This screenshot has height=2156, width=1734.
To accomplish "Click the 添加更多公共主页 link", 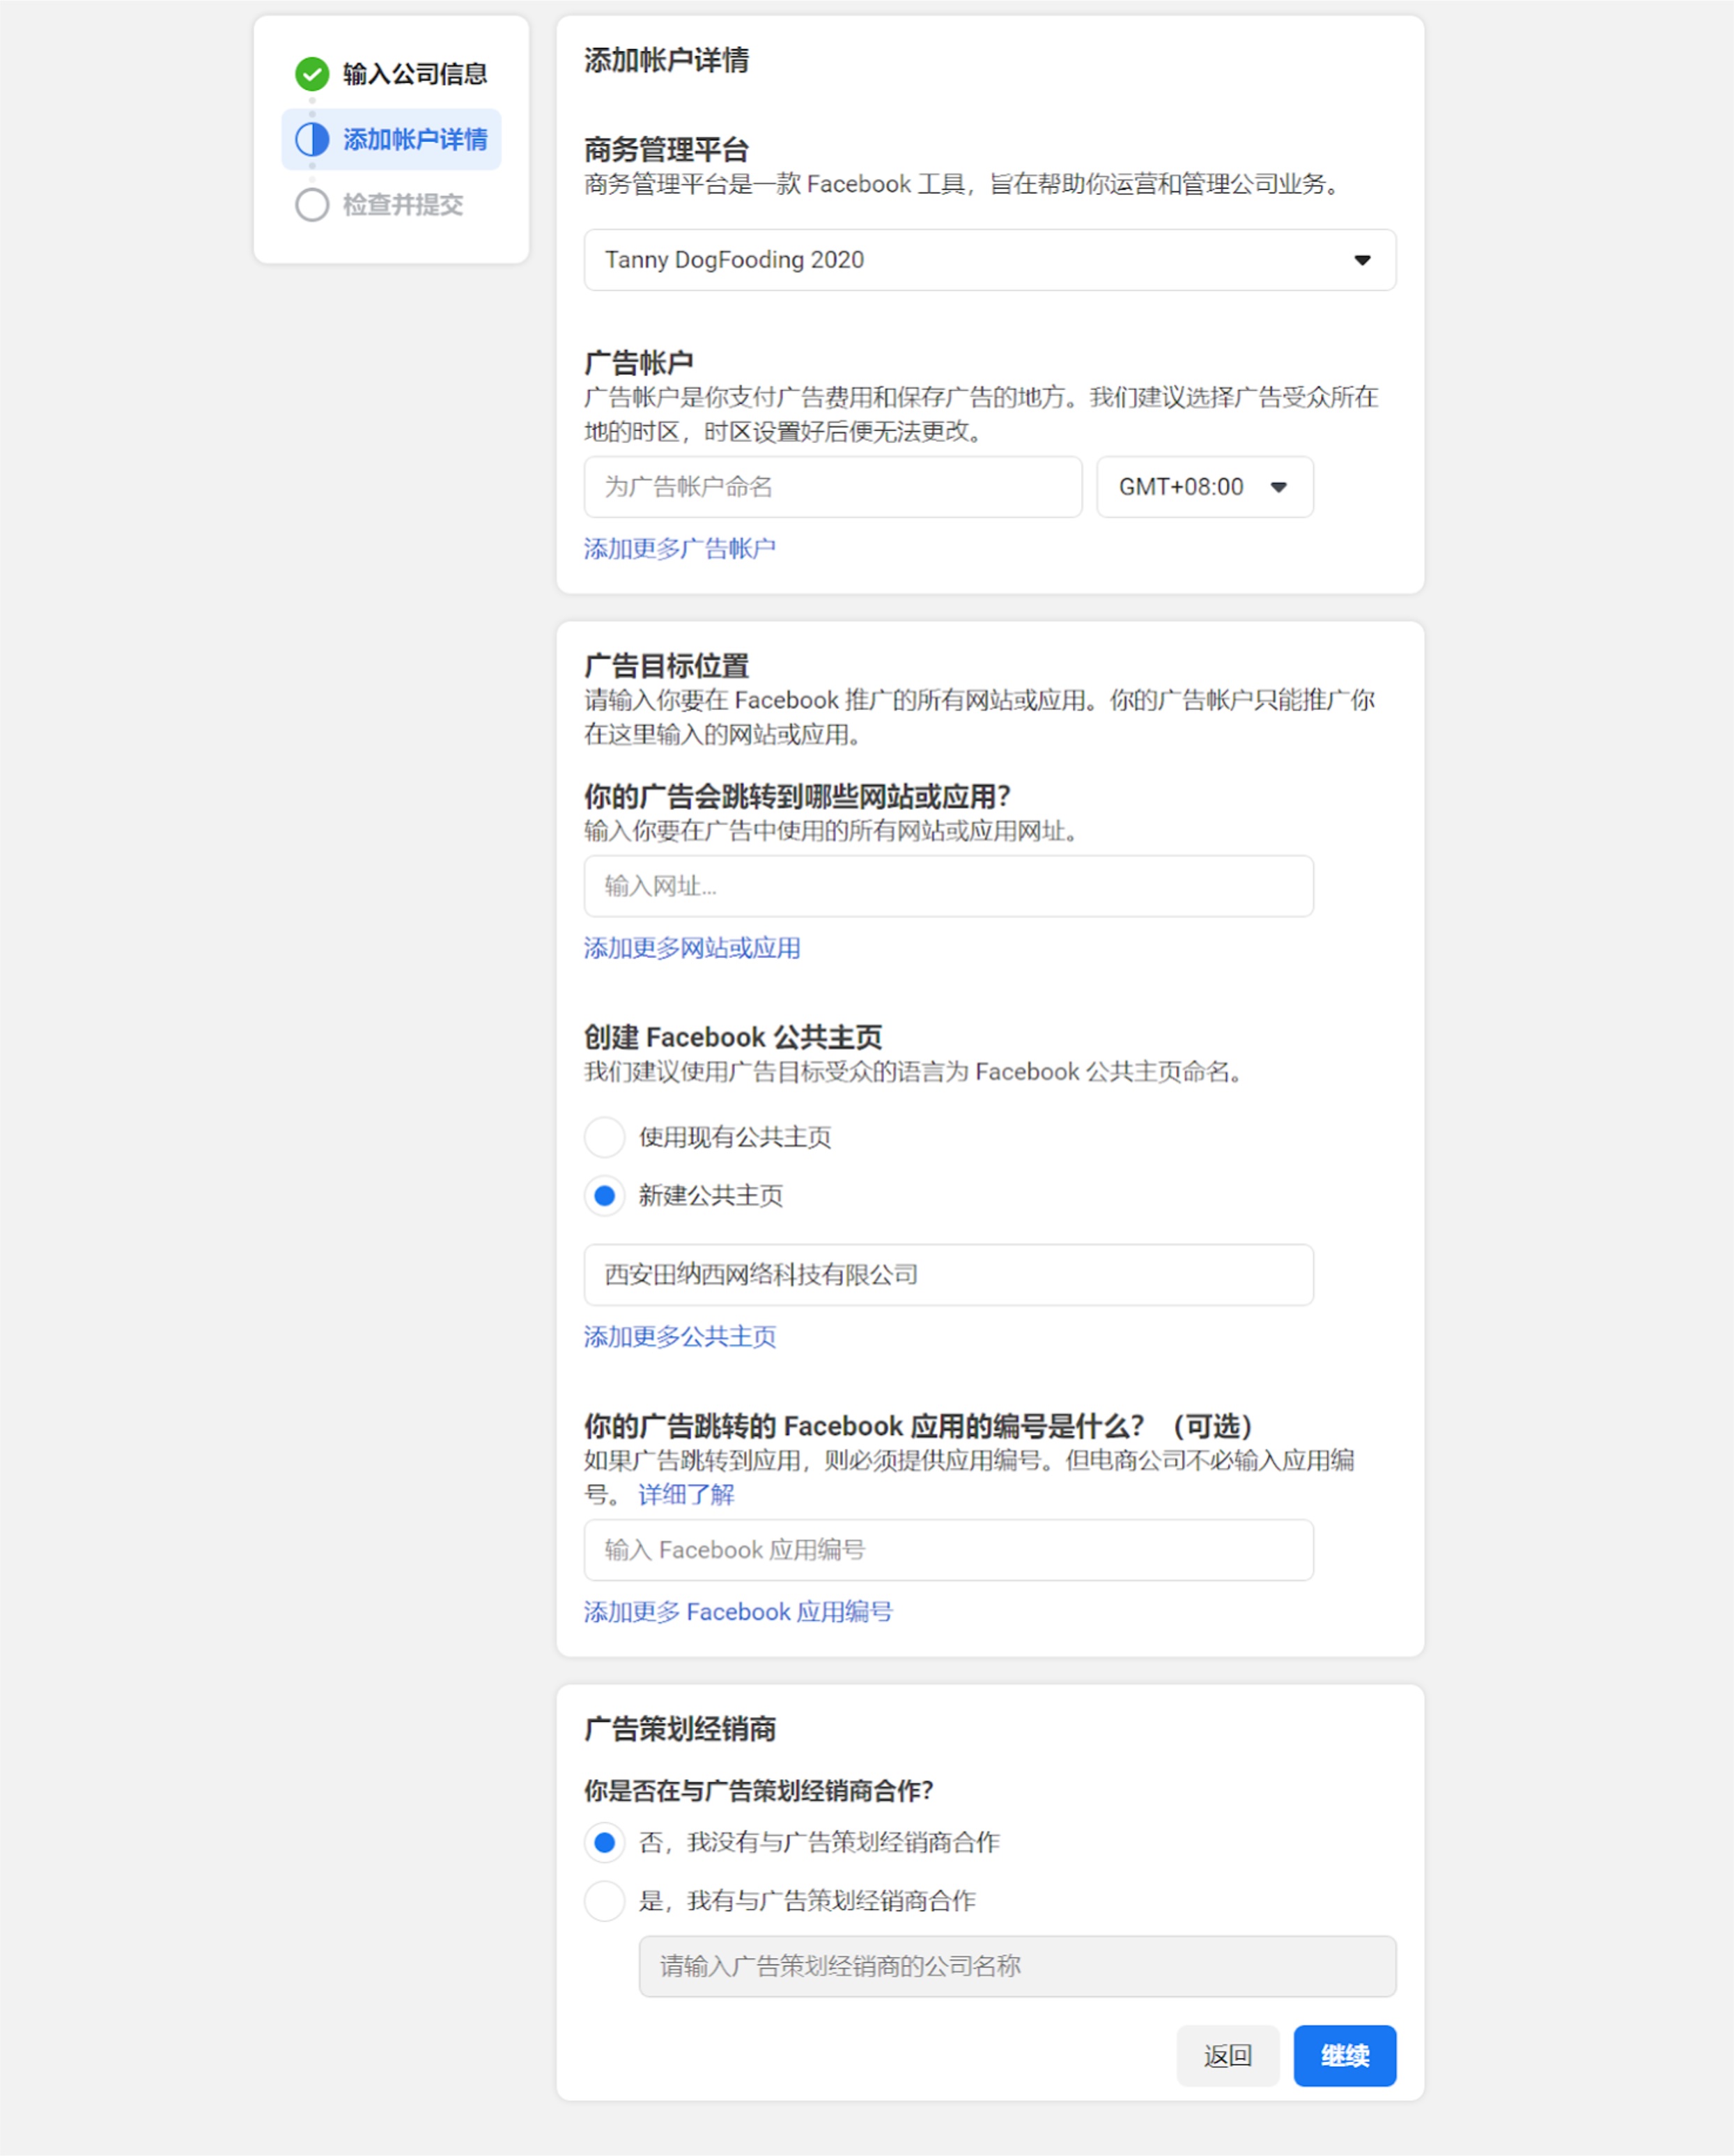I will pyautogui.click(x=680, y=1336).
